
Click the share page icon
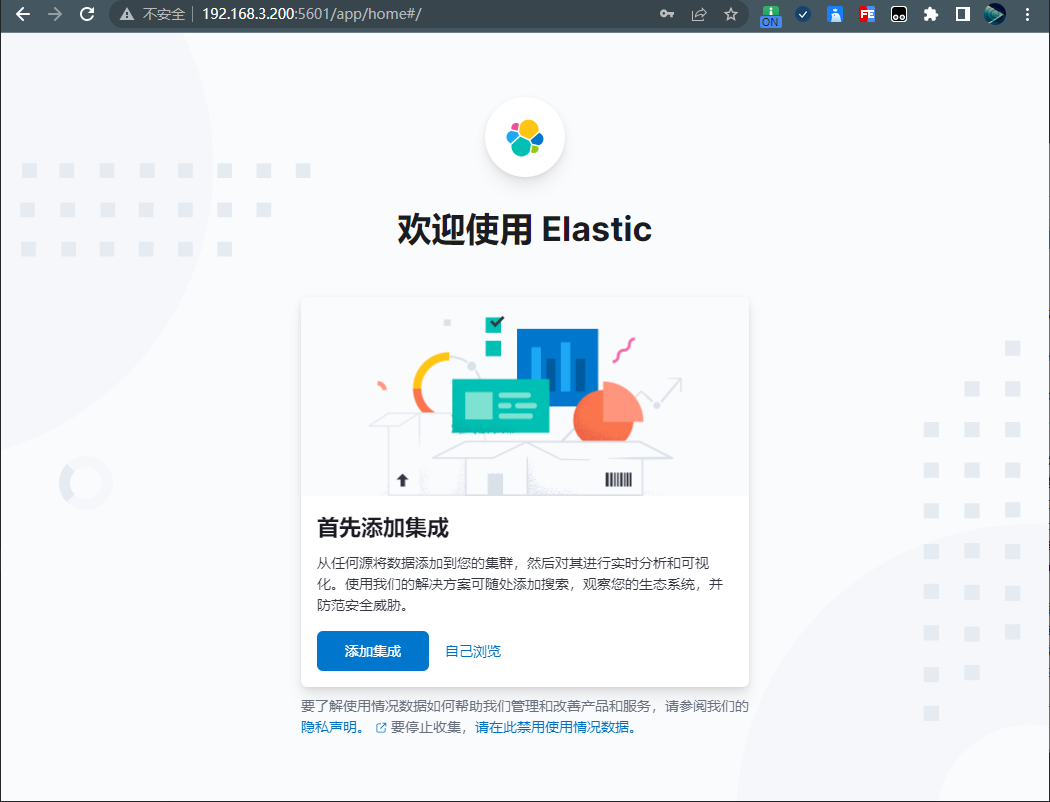tap(698, 15)
